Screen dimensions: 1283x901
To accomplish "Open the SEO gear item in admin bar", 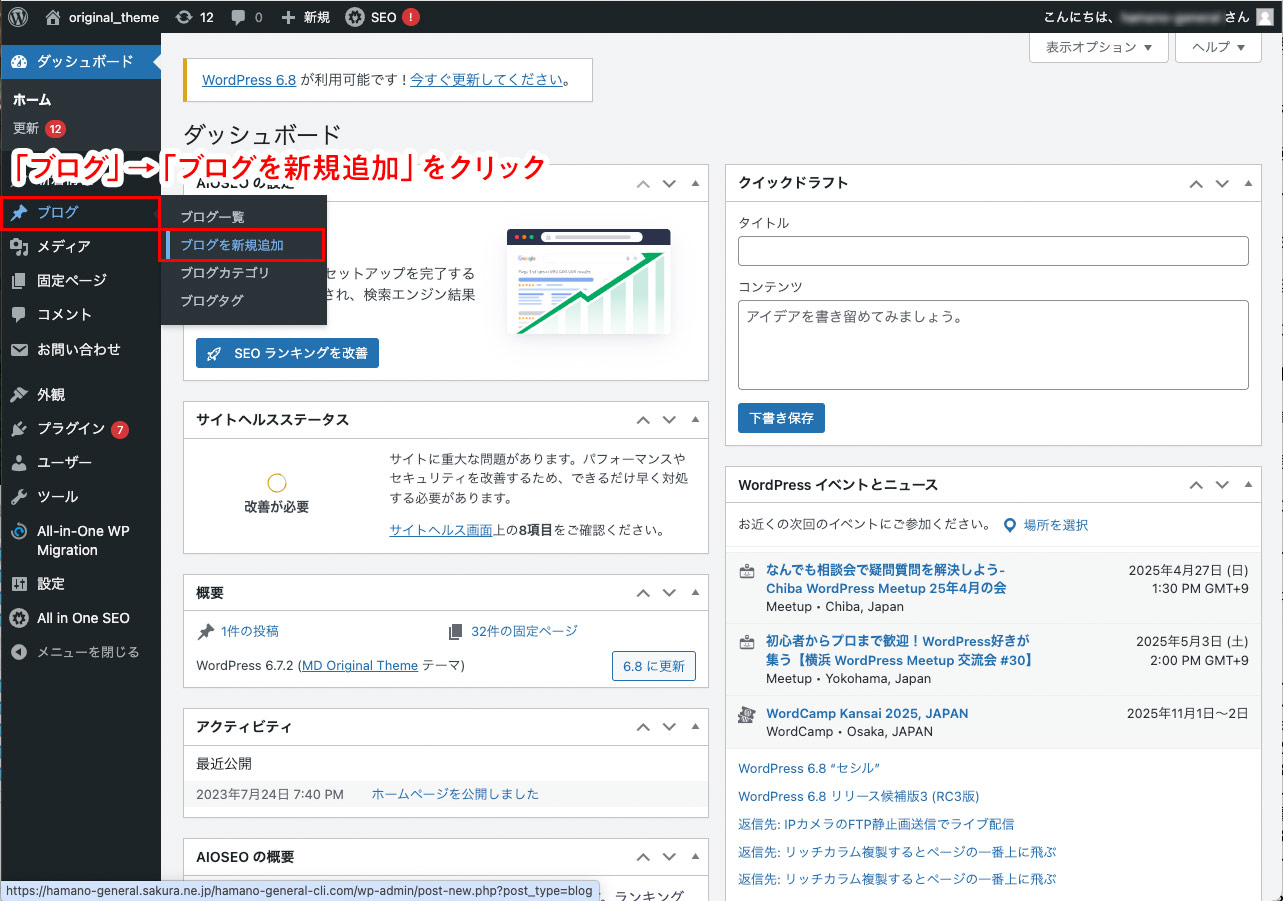I will pyautogui.click(x=382, y=16).
